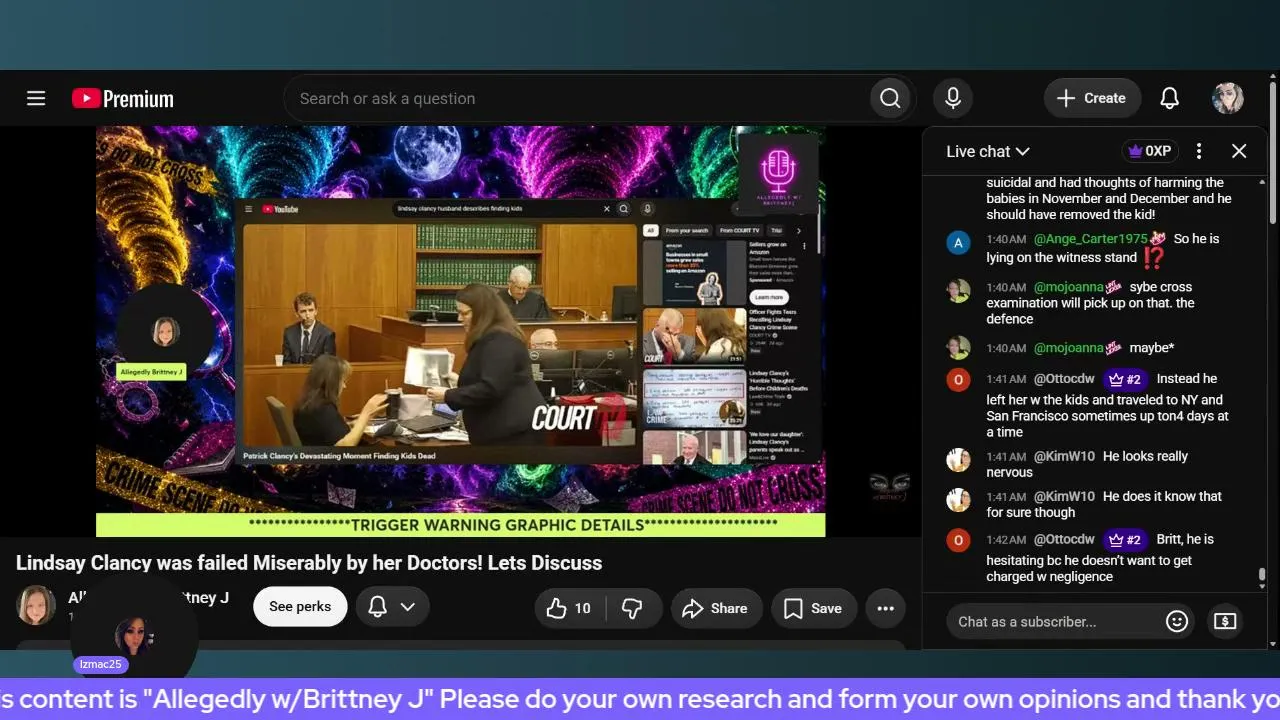The height and width of the screenshot is (720, 1280).
Task: Open @Ange_Carter1975 chat author name
Action: (x=1091, y=239)
